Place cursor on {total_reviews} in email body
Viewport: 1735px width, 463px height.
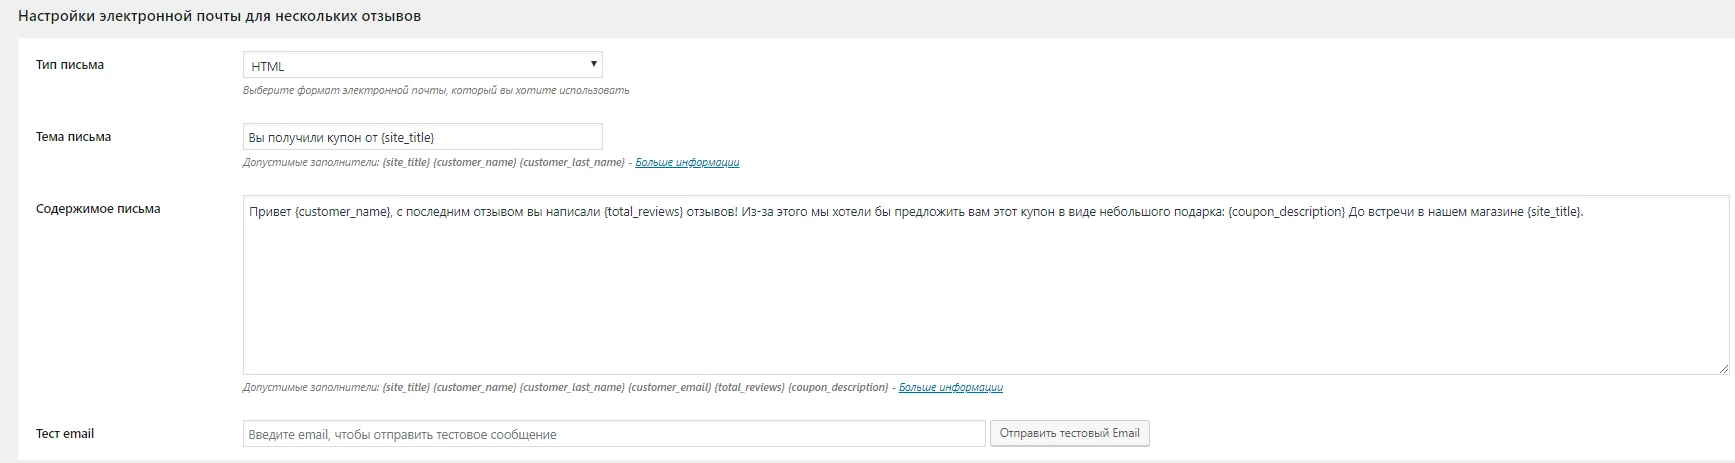pos(643,212)
